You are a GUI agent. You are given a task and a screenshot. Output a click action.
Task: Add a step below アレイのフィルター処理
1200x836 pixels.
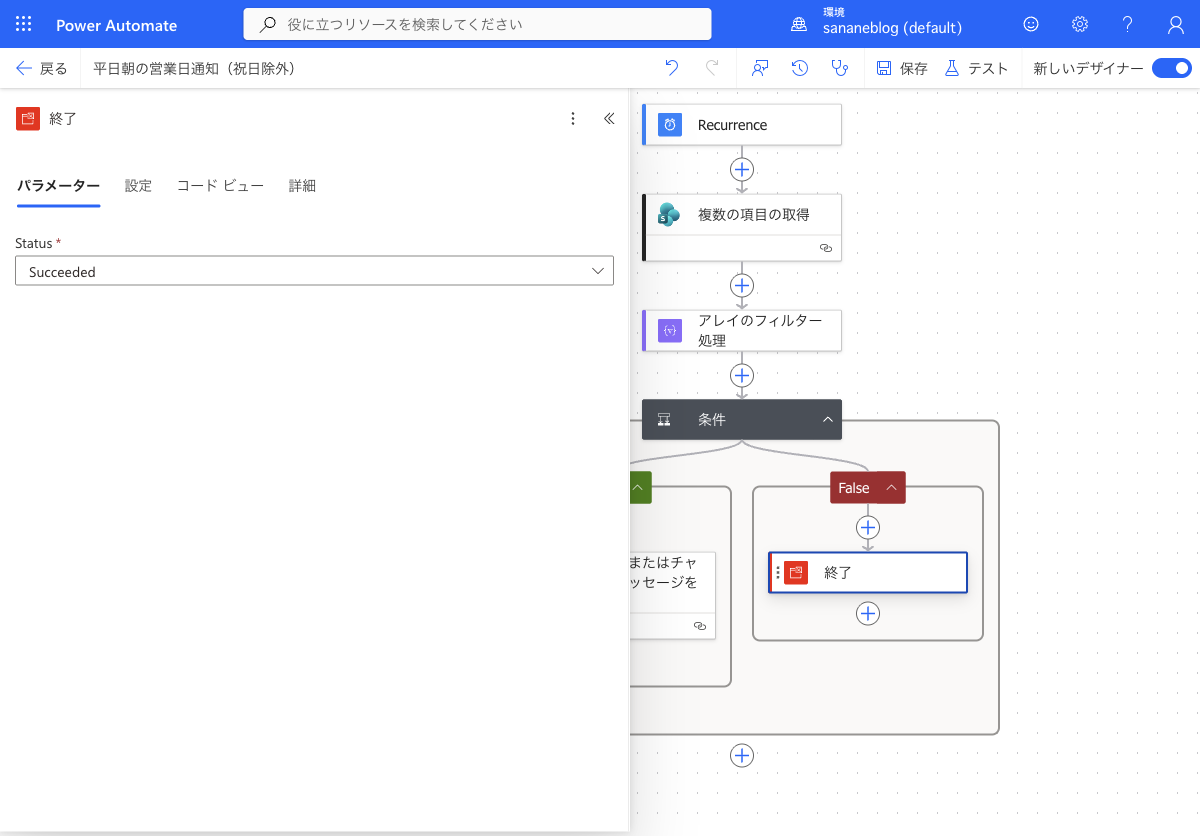coord(741,375)
